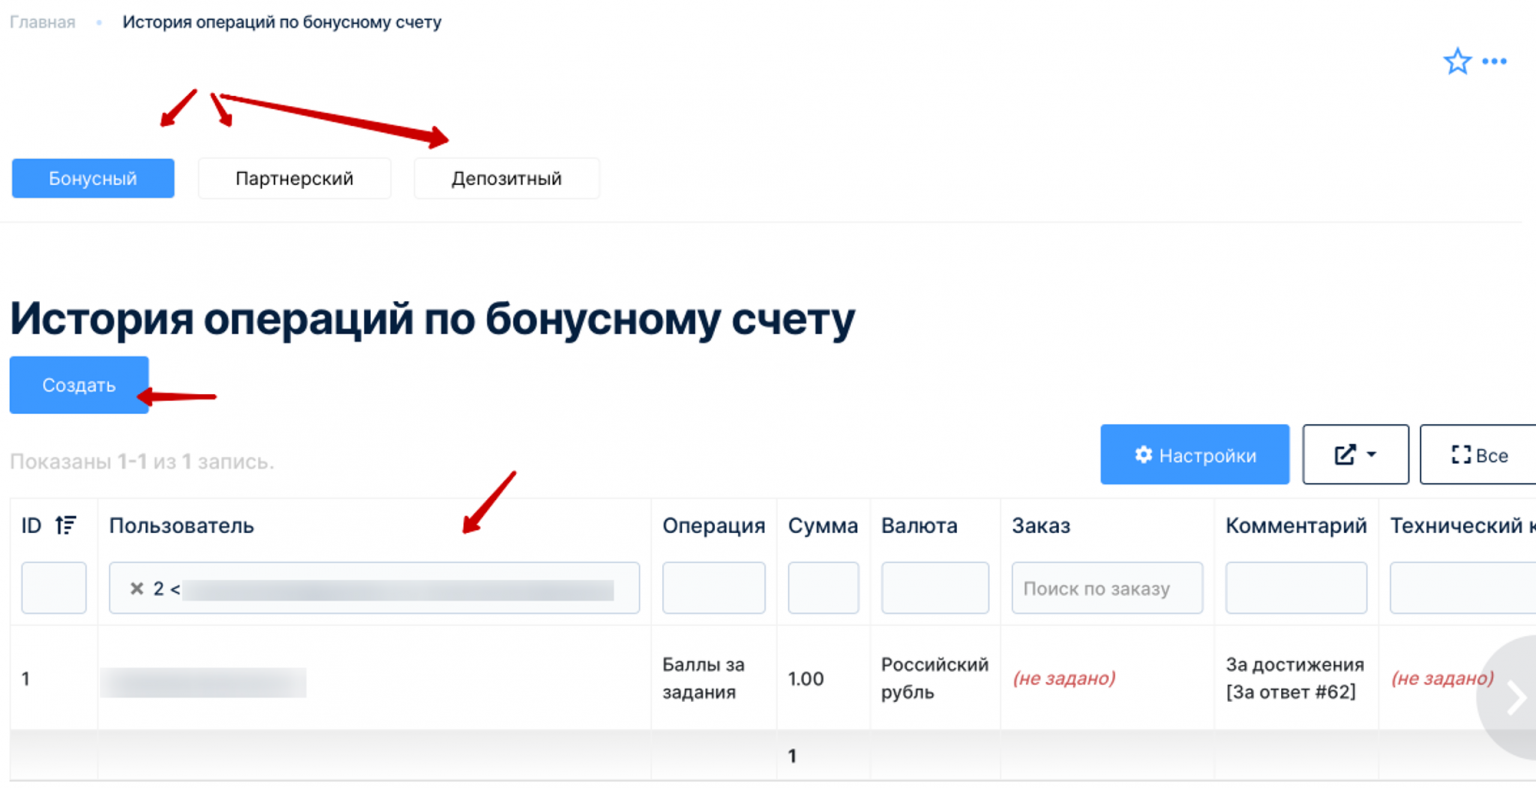Click the Комментарий filter input
Viewport: 1536px width, 788px height.
point(1295,588)
